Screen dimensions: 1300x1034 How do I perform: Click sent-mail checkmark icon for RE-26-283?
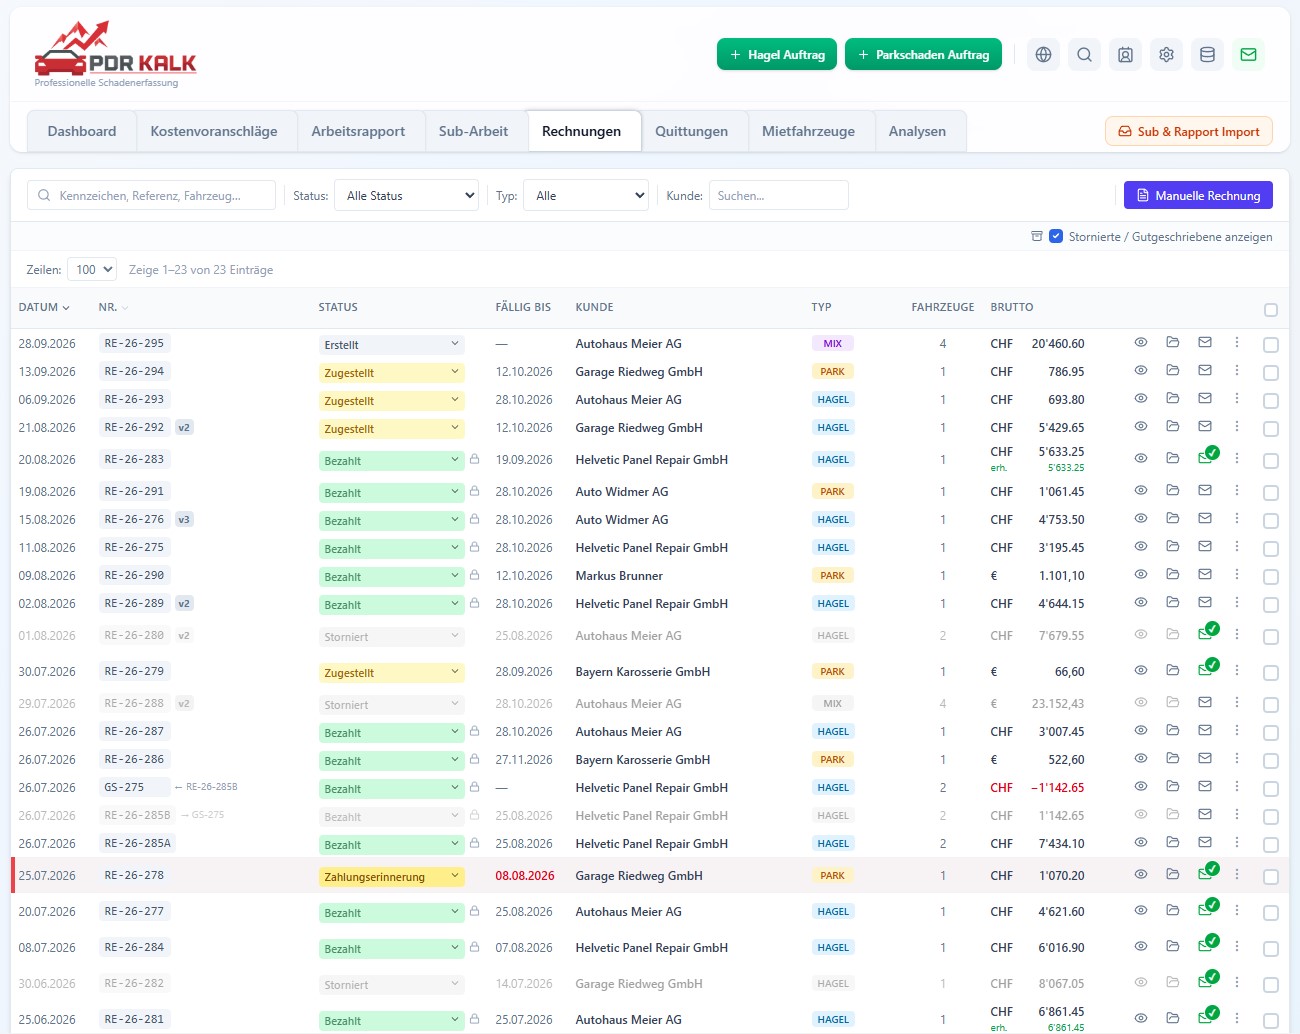tap(1208, 456)
